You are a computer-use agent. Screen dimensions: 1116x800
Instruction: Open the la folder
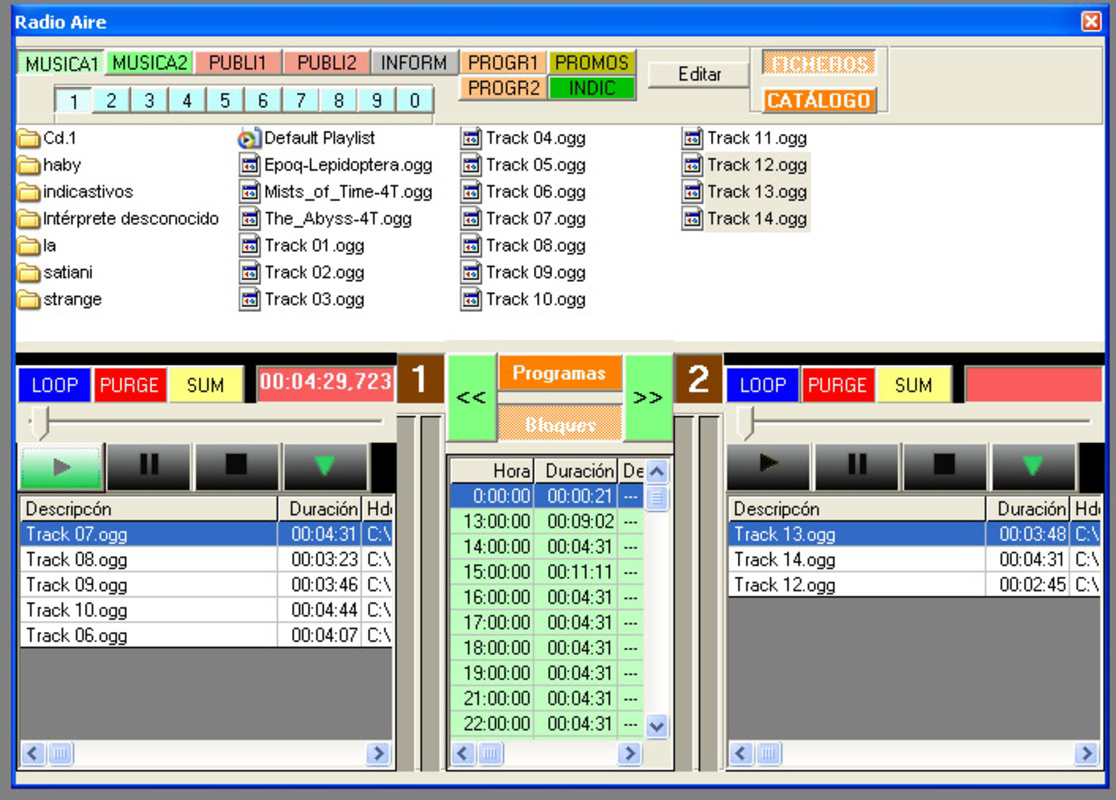37,246
